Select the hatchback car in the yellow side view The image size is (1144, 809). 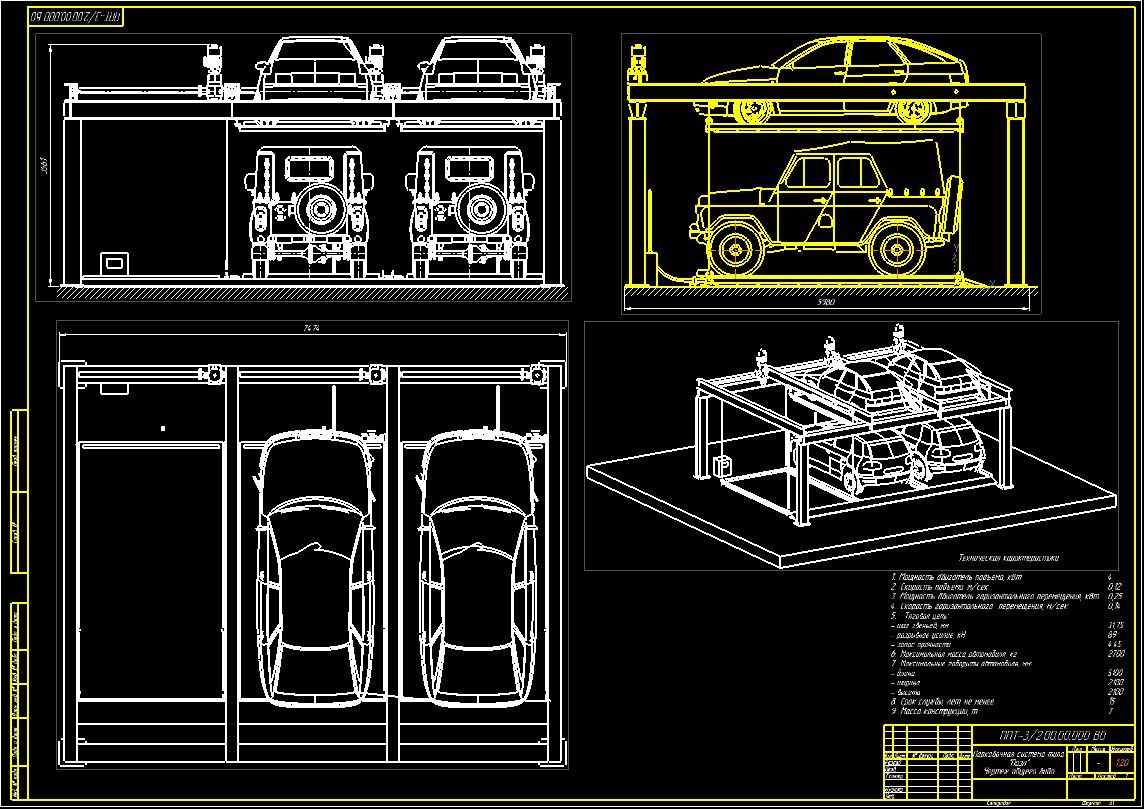[x=834, y=81]
